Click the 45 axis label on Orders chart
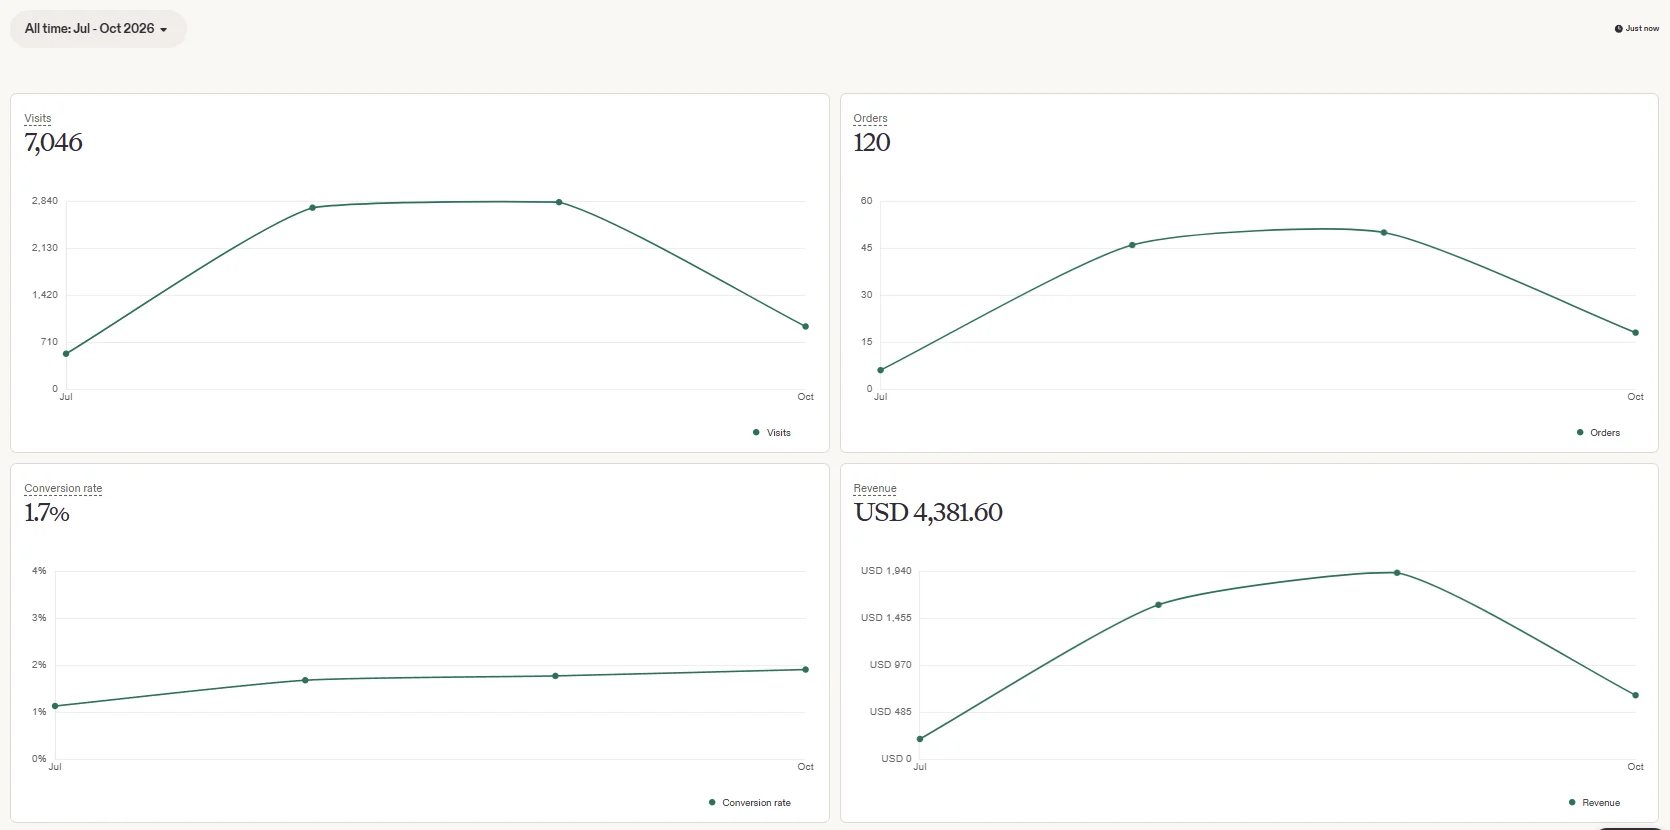1670x830 pixels. pos(867,248)
